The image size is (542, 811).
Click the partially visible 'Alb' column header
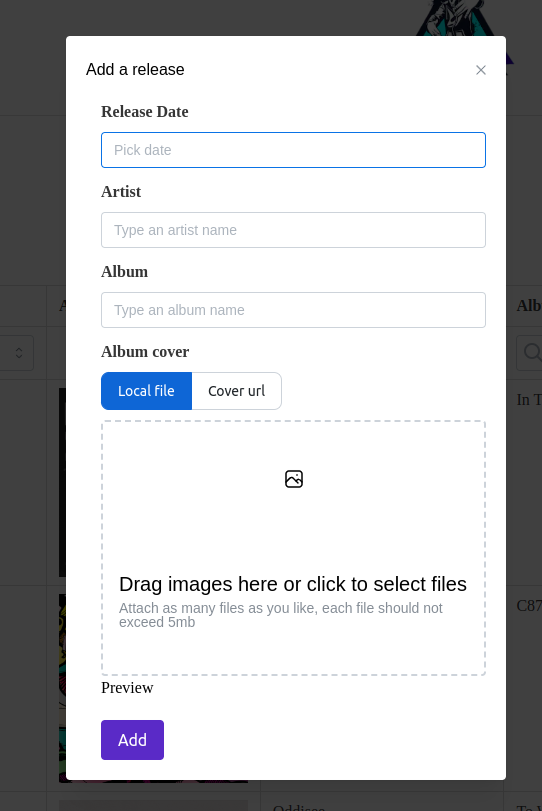point(529,306)
